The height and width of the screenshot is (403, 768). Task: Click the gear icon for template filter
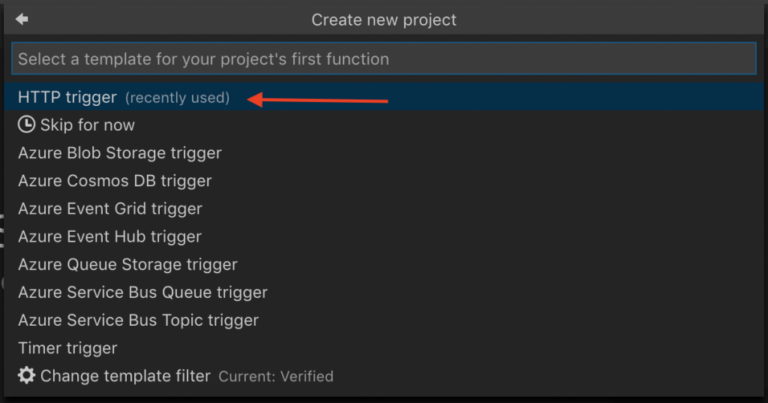27,376
